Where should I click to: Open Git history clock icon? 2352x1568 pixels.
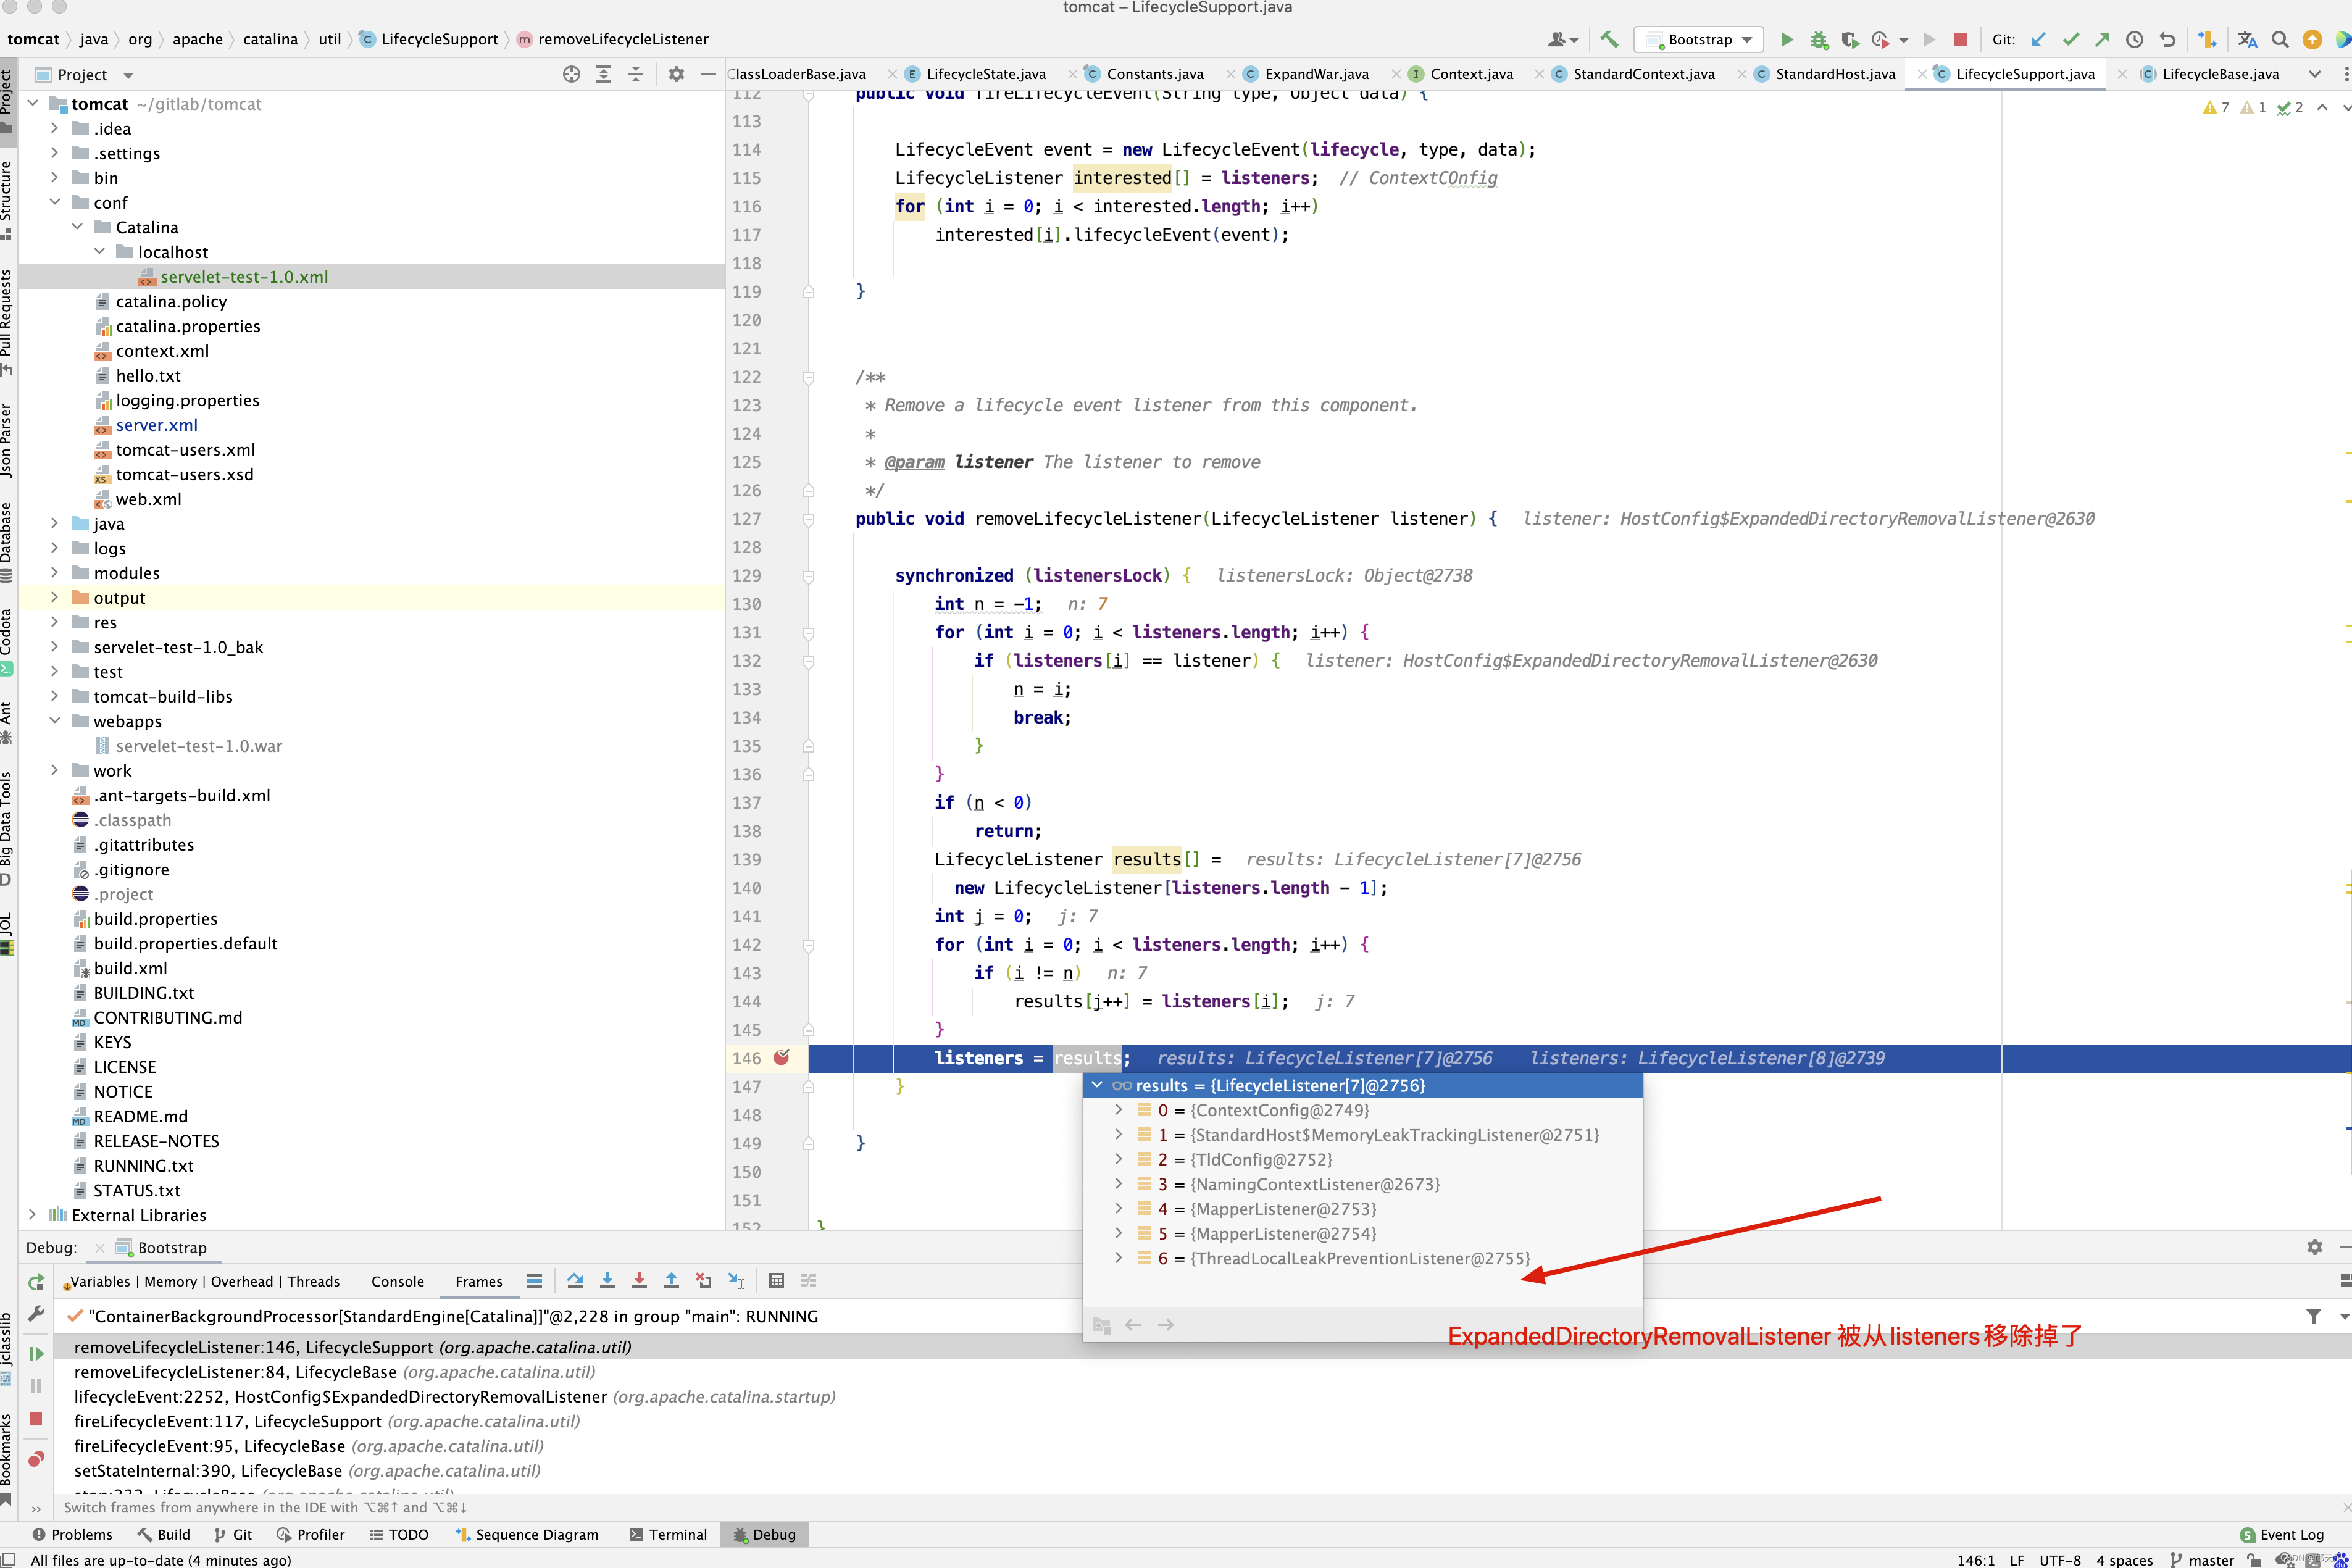coord(2134,40)
